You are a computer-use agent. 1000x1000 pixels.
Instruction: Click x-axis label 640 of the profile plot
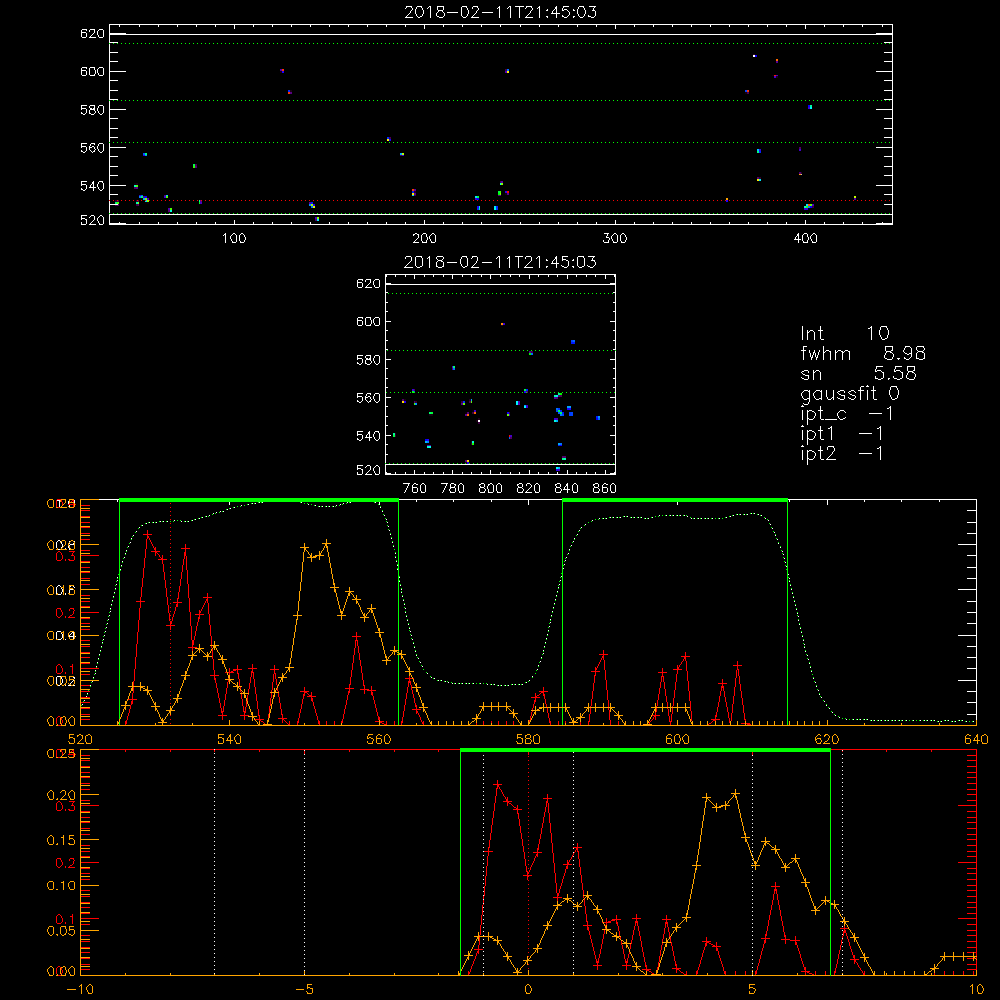[976, 740]
